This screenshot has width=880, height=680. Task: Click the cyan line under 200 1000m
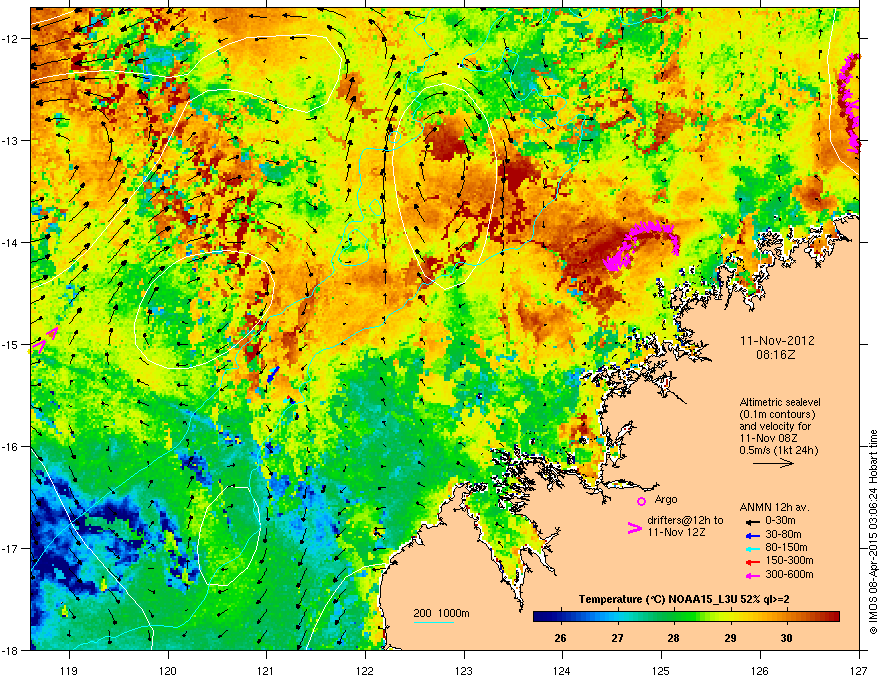(x=433, y=622)
